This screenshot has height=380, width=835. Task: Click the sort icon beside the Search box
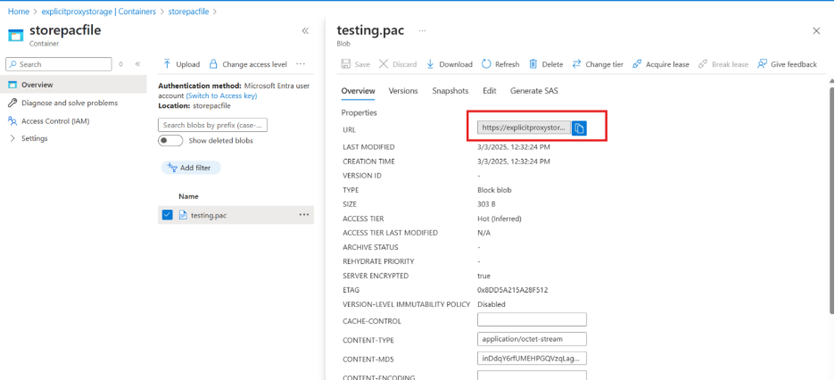click(121, 64)
